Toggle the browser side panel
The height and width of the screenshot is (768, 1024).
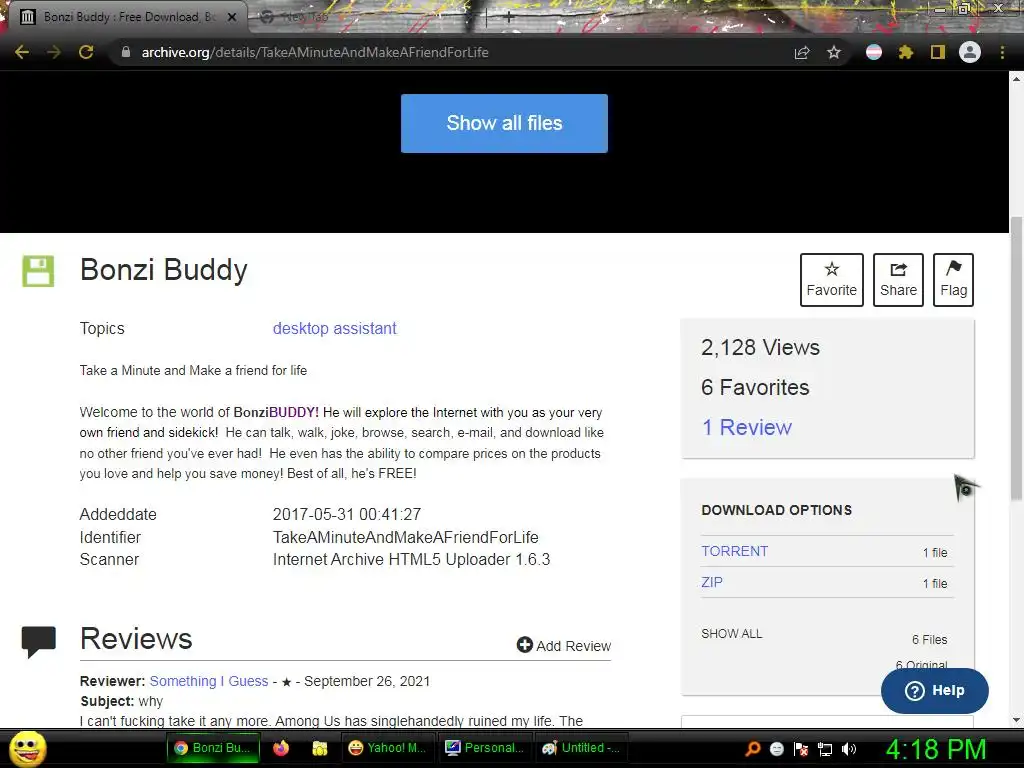(x=938, y=52)
